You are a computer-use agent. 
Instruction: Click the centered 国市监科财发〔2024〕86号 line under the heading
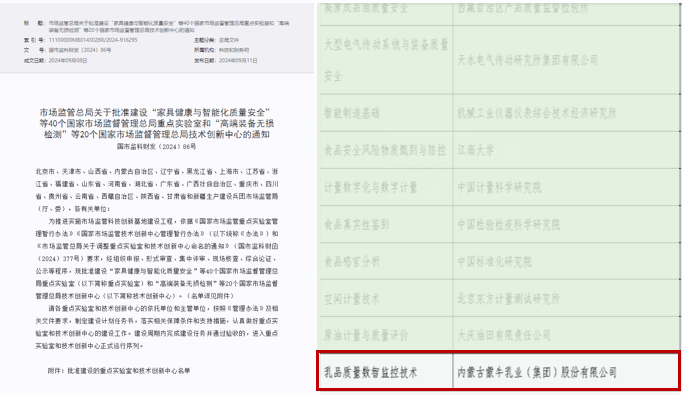click(x=157, y=147)
